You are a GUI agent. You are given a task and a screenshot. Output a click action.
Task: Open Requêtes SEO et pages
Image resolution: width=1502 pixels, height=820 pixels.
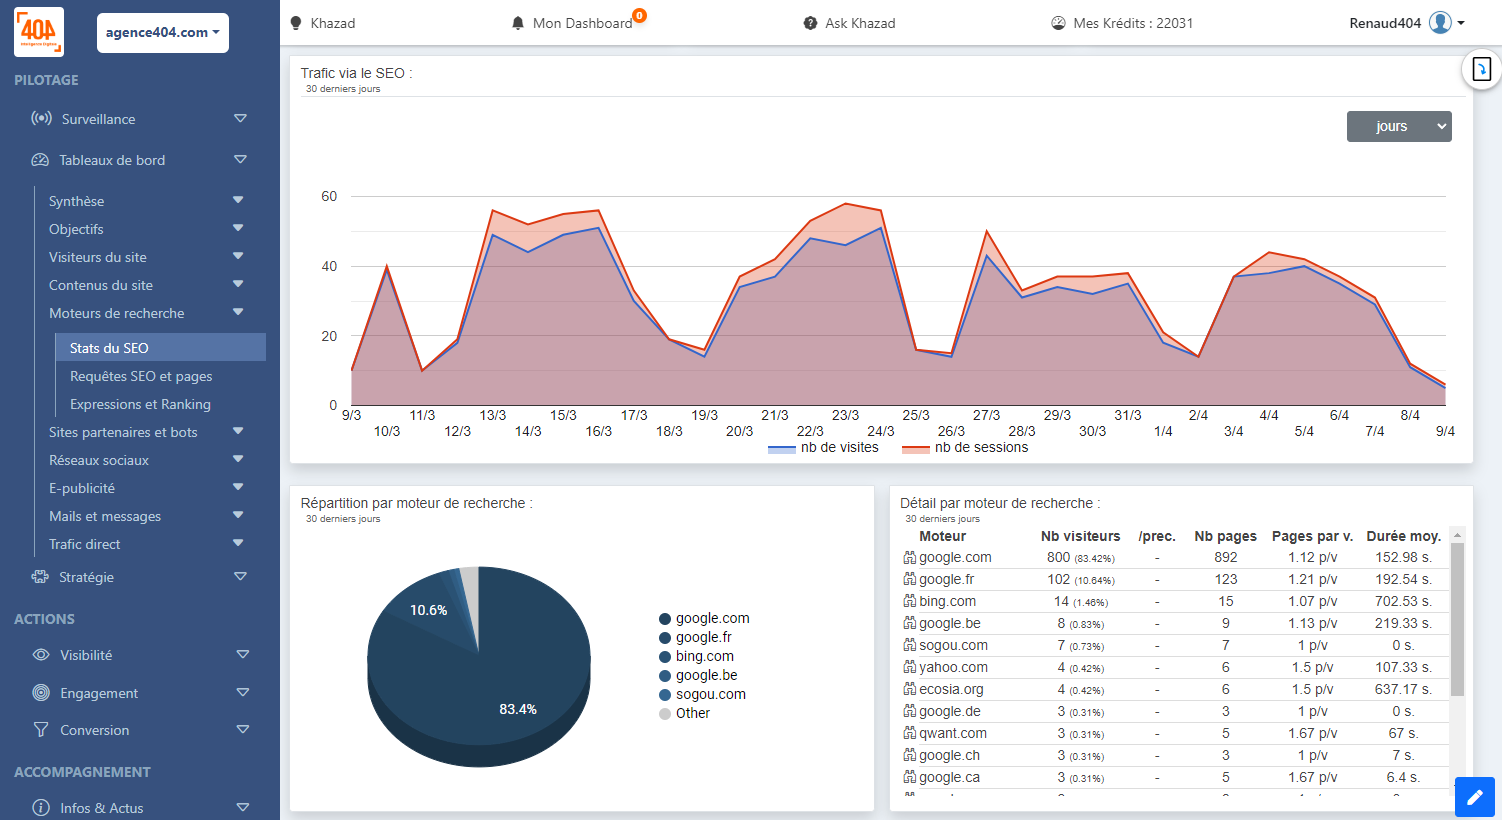coord(141,376)
